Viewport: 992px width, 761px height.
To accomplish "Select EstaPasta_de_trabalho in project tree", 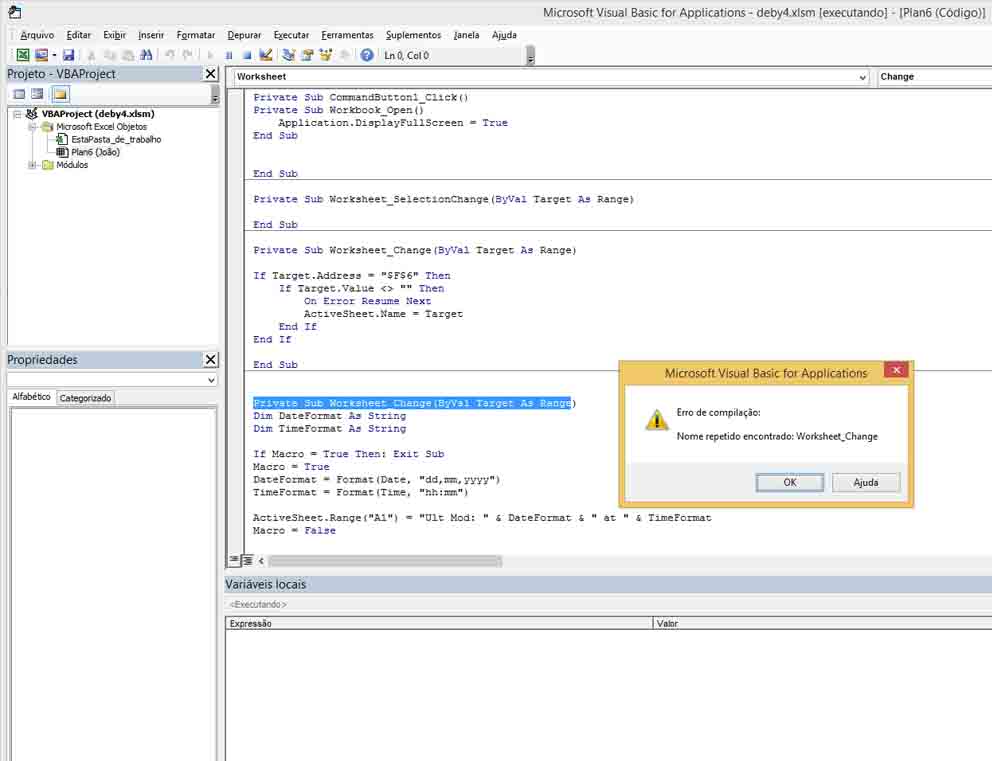I will [x=116, y=139].
